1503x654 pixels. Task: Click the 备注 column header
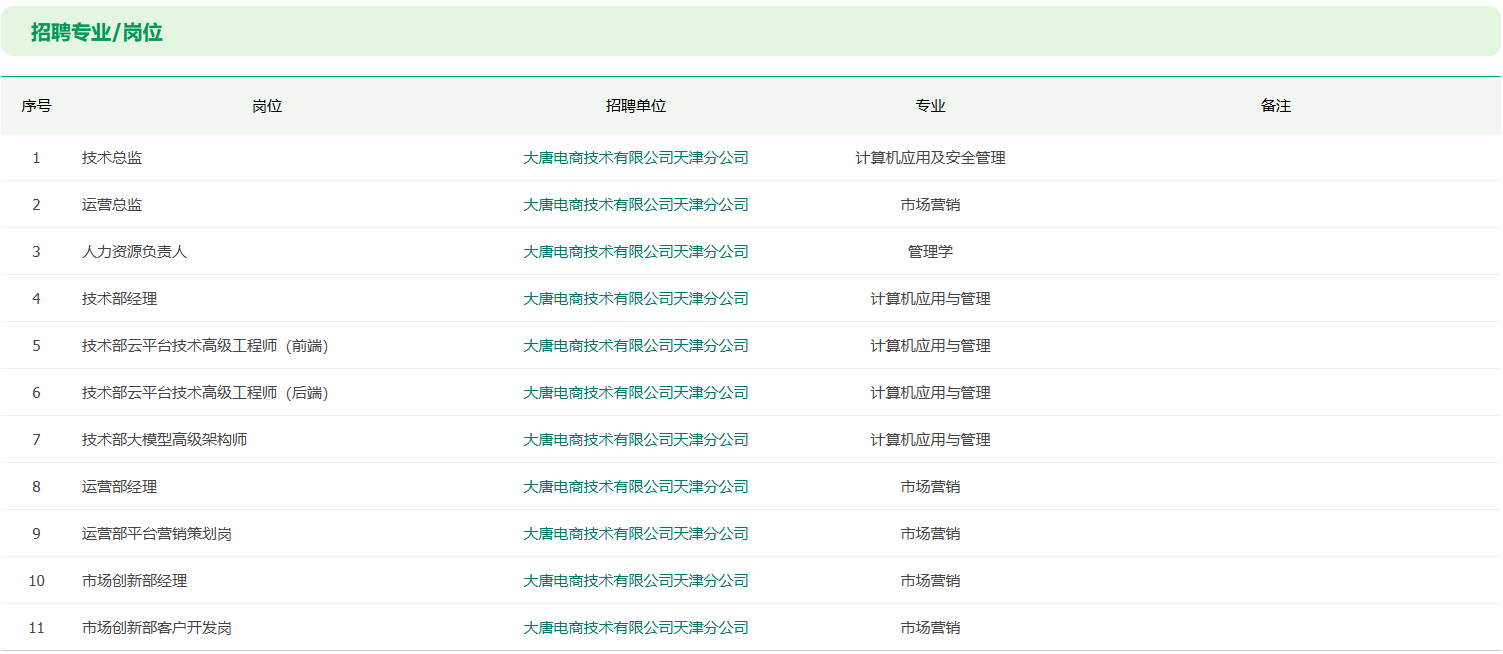pyautogui.click(x=1276, y=106)
